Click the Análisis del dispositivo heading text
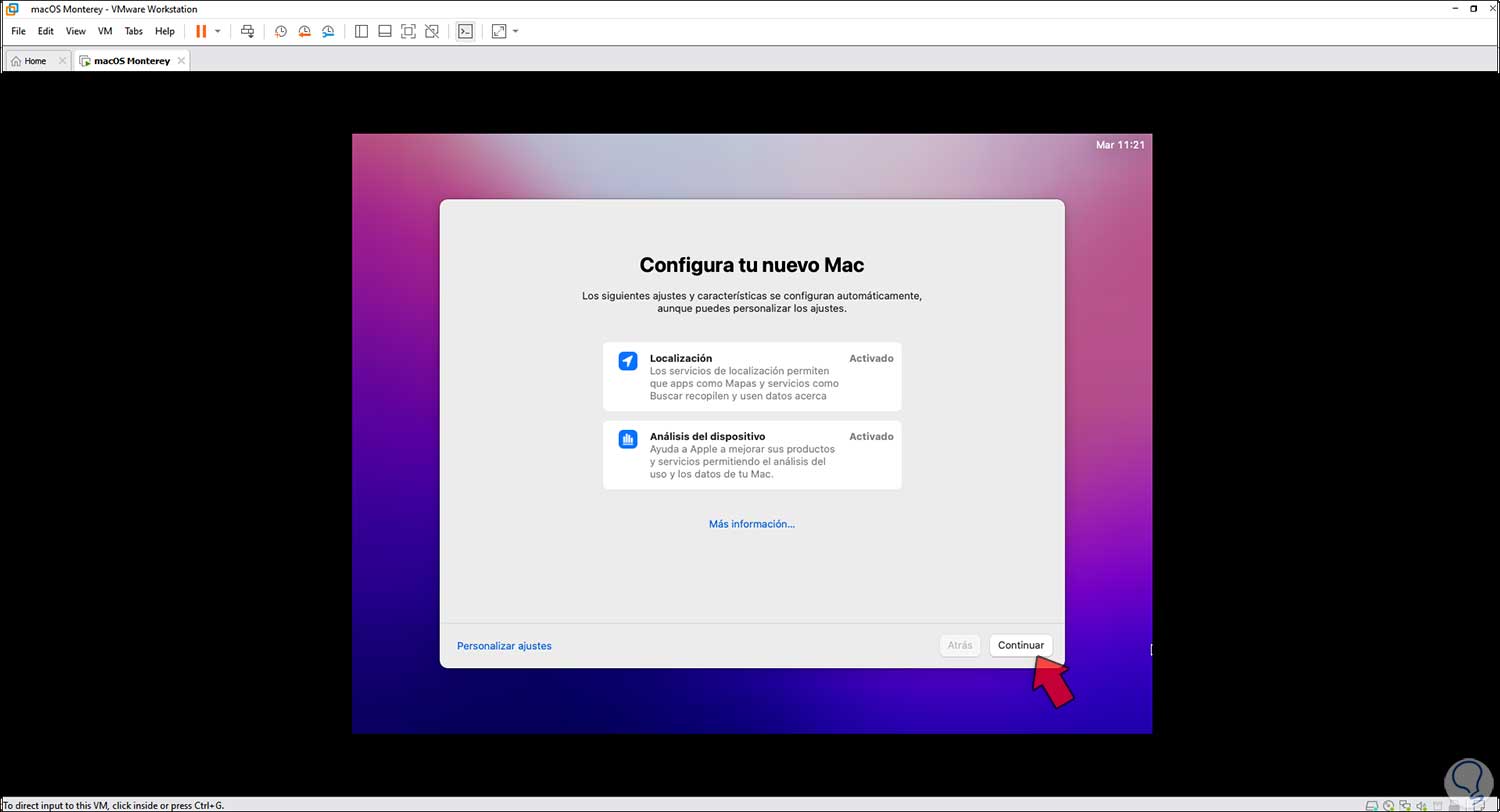Image resolution: width=1500 pixels, height=812 pixels. (x=708, y=436)
